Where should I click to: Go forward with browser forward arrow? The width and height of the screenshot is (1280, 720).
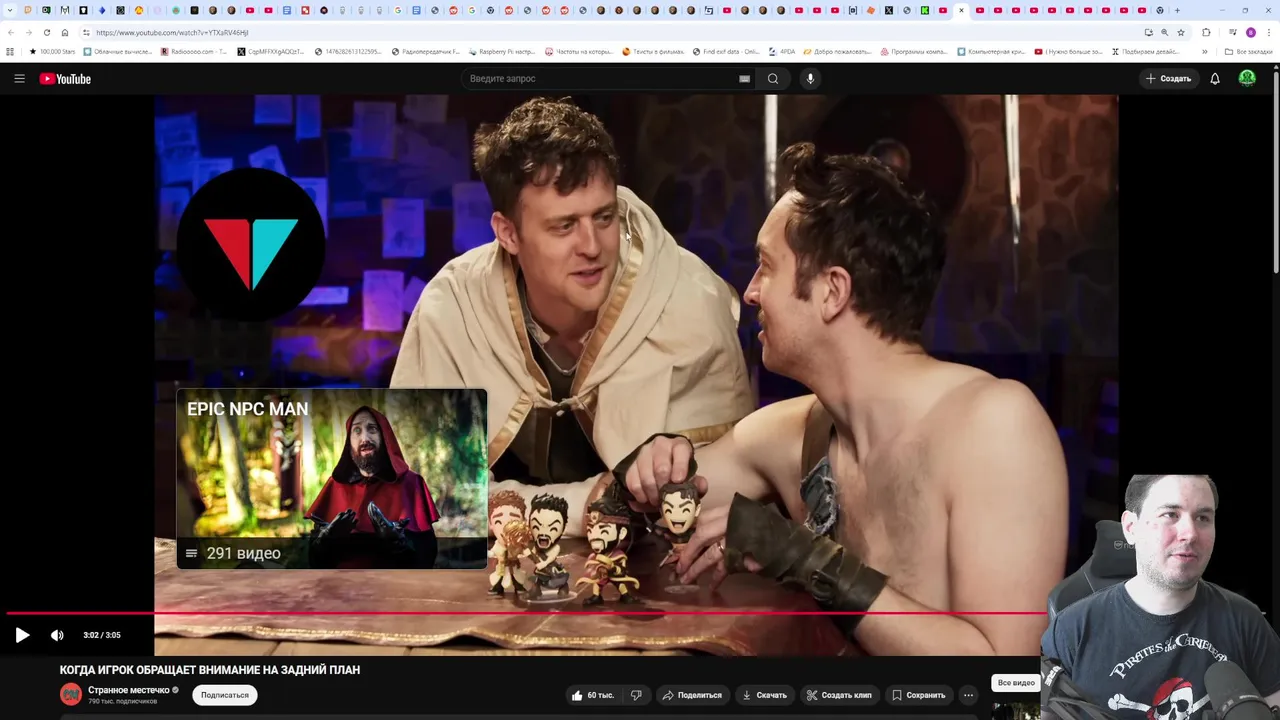pos(28,32)
